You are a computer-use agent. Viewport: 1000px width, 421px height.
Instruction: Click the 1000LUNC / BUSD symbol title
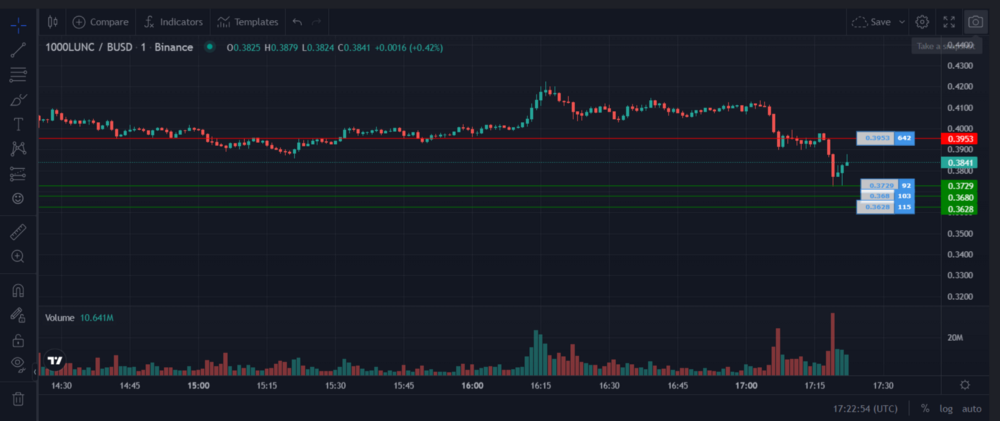(119, 47)
